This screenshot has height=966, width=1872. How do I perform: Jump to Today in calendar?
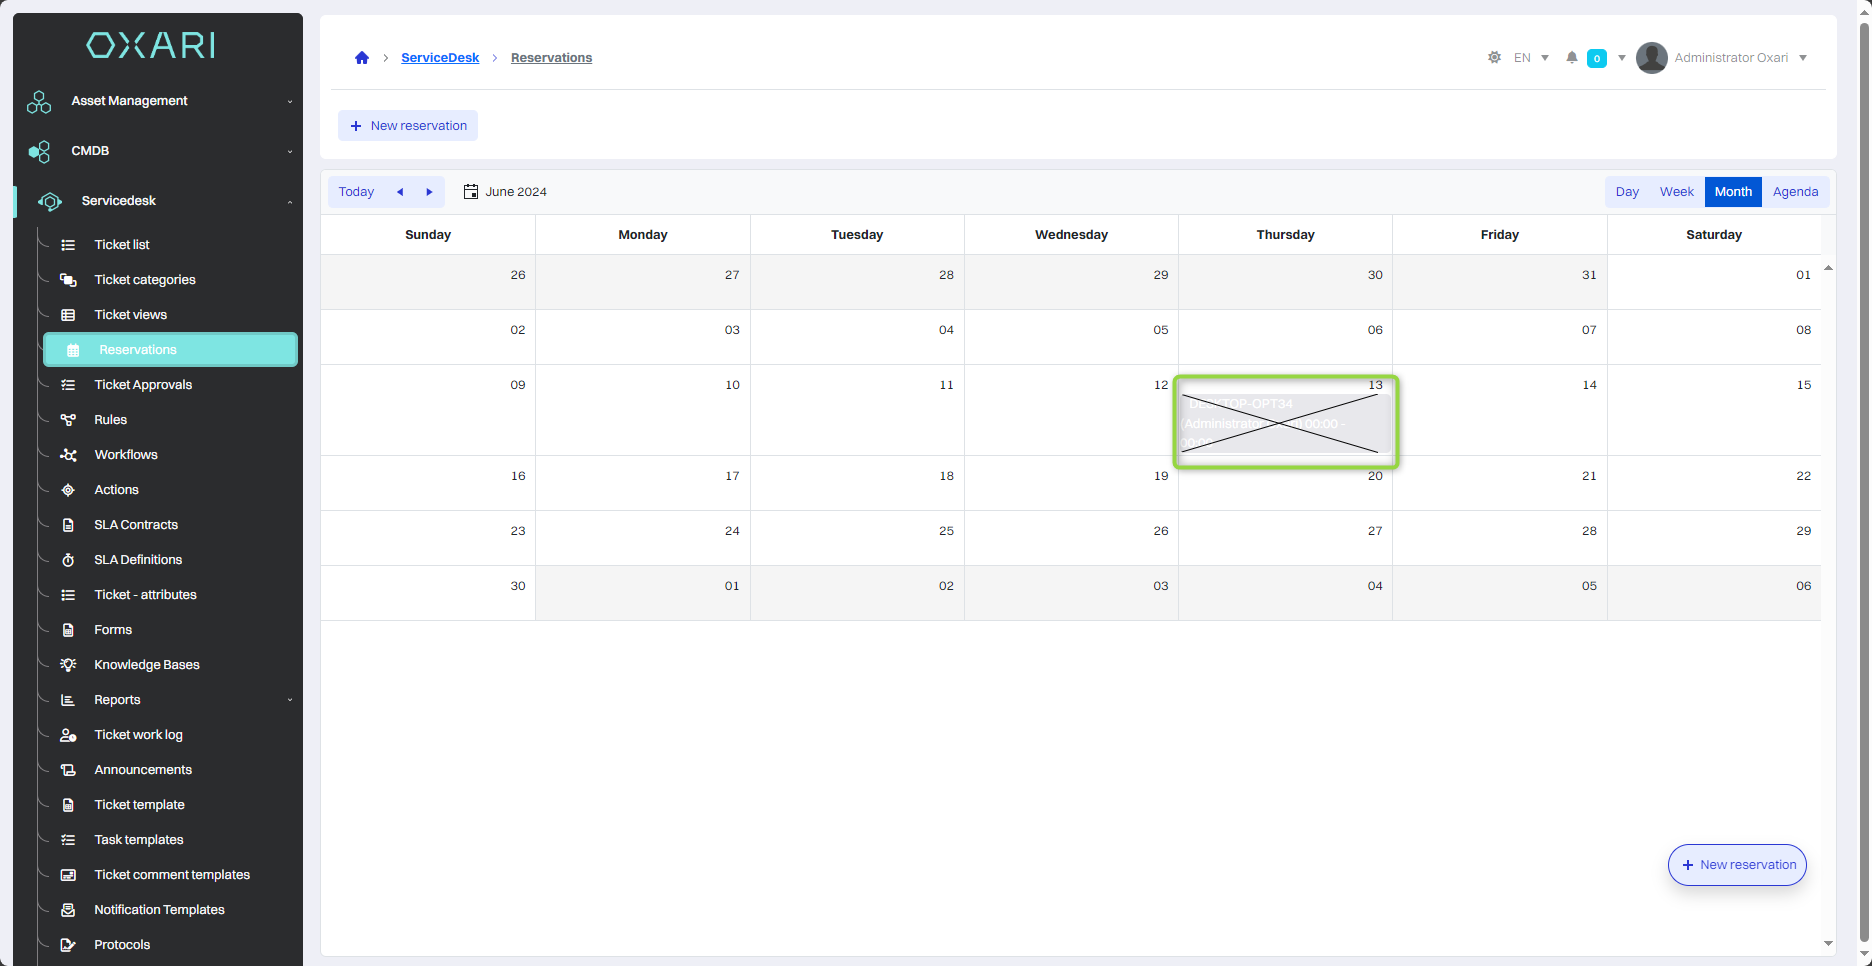click(356, 192)
